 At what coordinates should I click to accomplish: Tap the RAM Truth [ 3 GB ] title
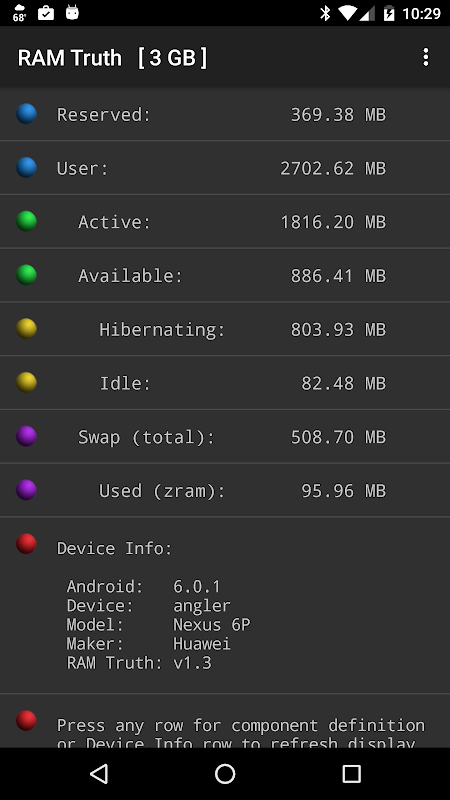(112, 58)
